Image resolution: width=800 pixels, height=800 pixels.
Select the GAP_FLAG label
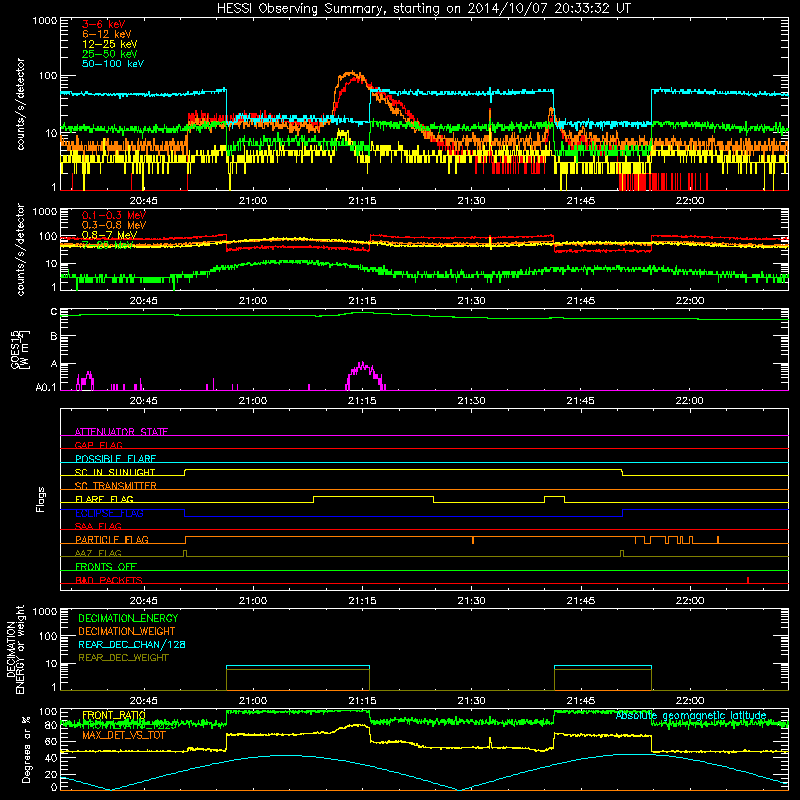[98, 445]
